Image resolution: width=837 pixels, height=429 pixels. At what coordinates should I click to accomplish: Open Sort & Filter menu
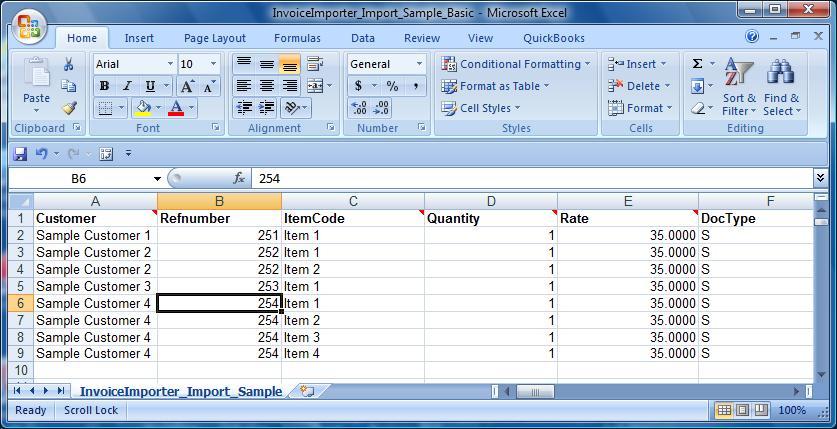point(739,87)
